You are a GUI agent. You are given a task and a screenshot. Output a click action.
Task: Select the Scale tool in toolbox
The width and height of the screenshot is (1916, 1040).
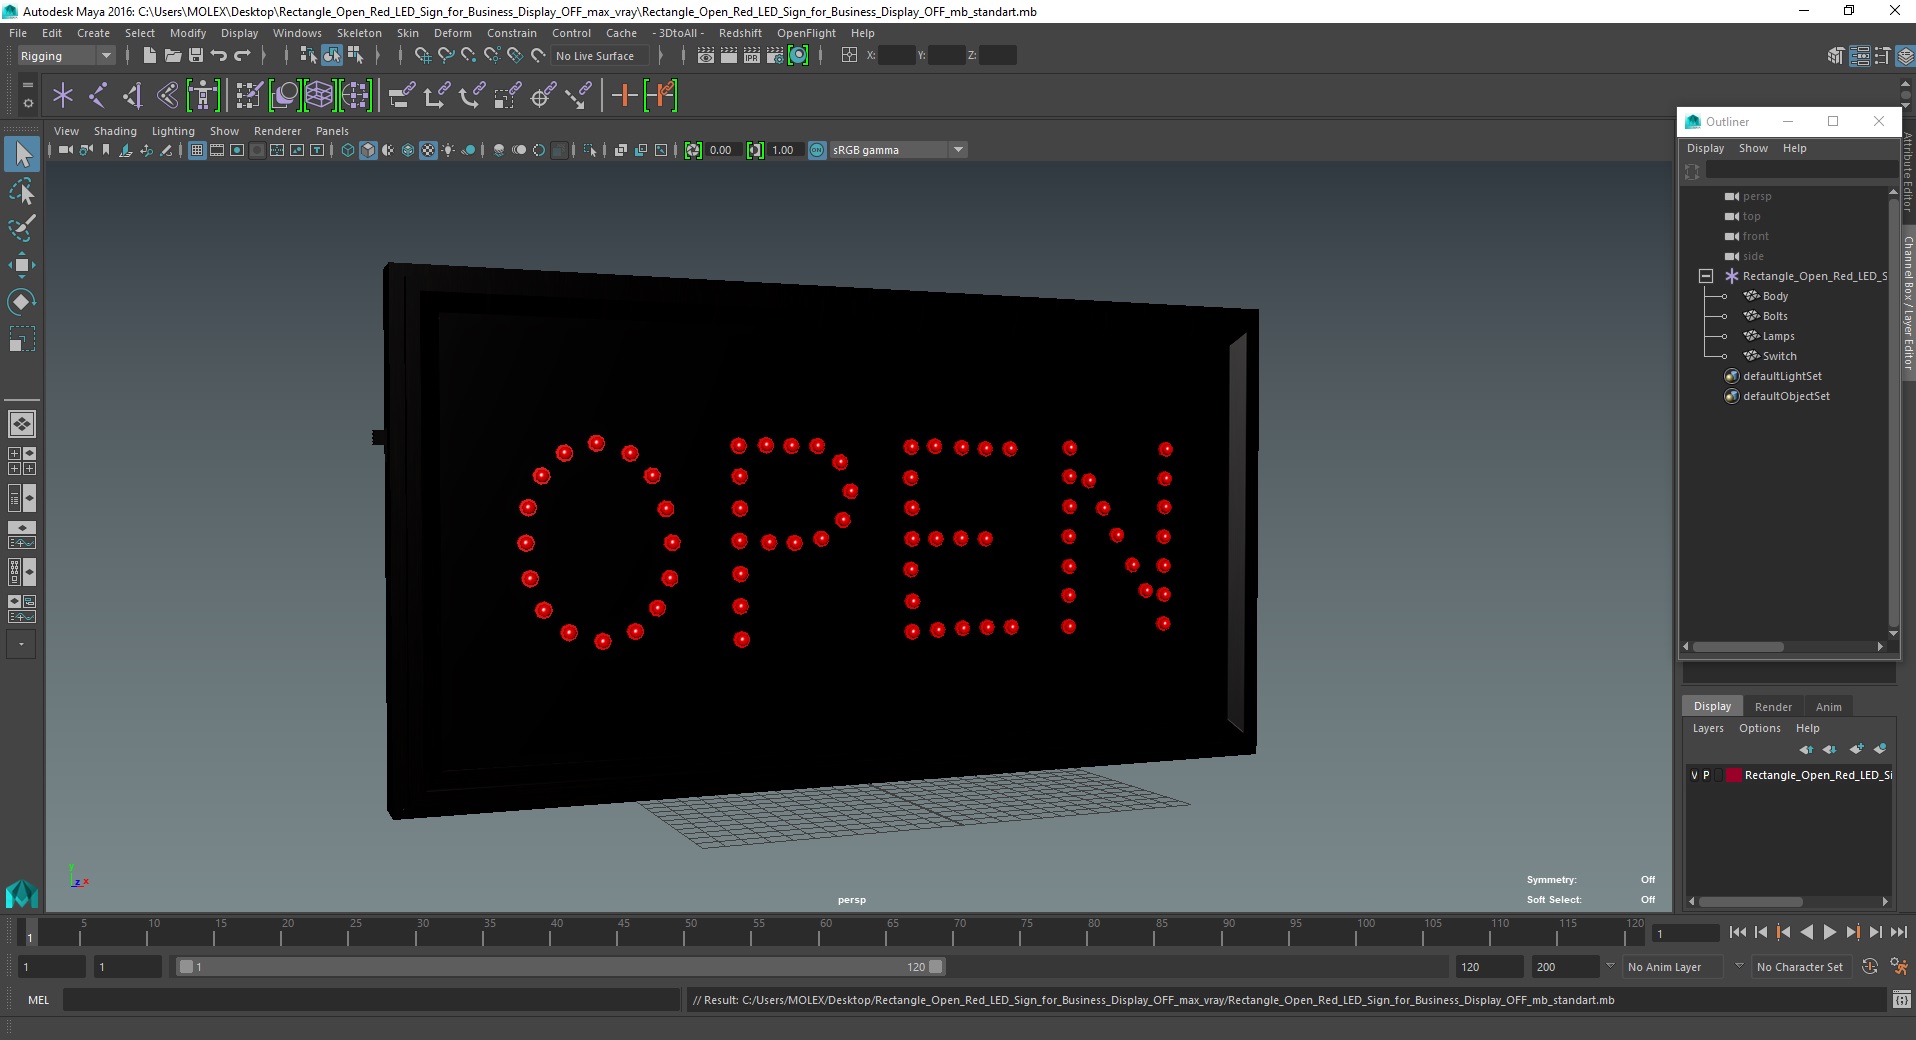click(x=22, y=339)
